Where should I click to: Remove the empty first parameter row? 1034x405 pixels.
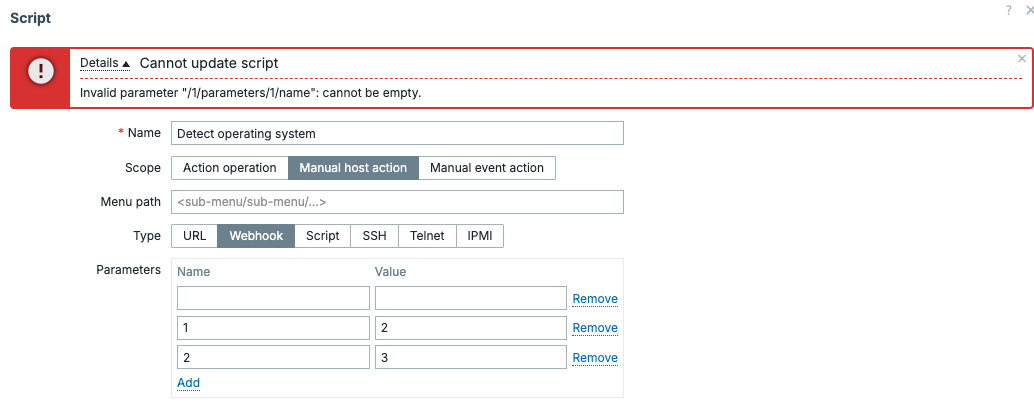[594, 299]
